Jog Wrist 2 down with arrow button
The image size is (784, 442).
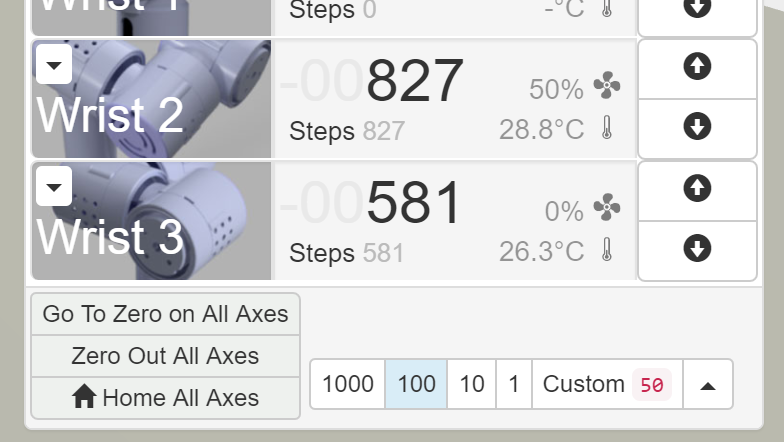(x=698, y=129)
